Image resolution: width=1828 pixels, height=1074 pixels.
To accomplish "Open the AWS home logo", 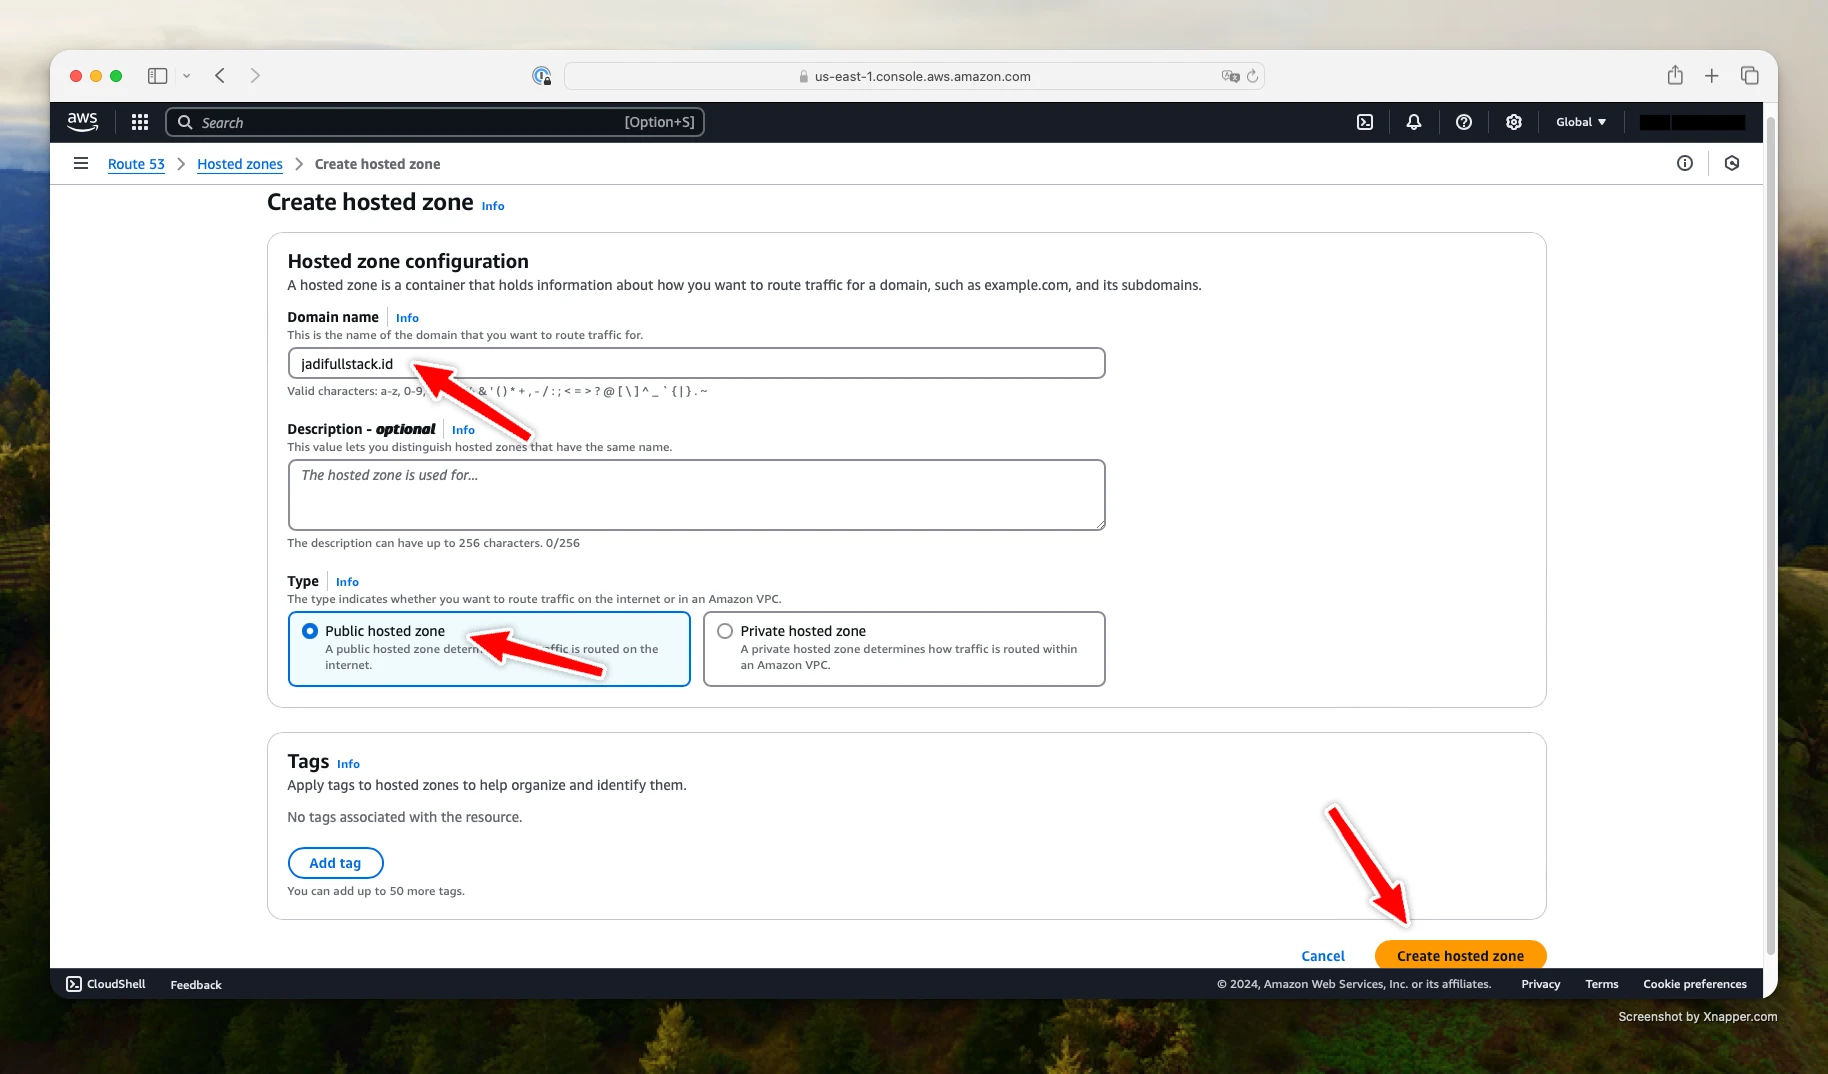I will (x=82, y=122).
